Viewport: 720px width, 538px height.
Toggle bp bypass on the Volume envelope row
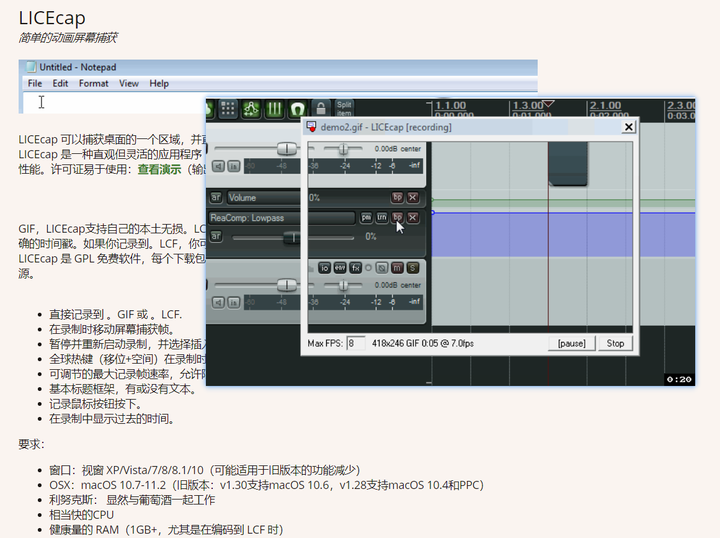coord(397,197)
